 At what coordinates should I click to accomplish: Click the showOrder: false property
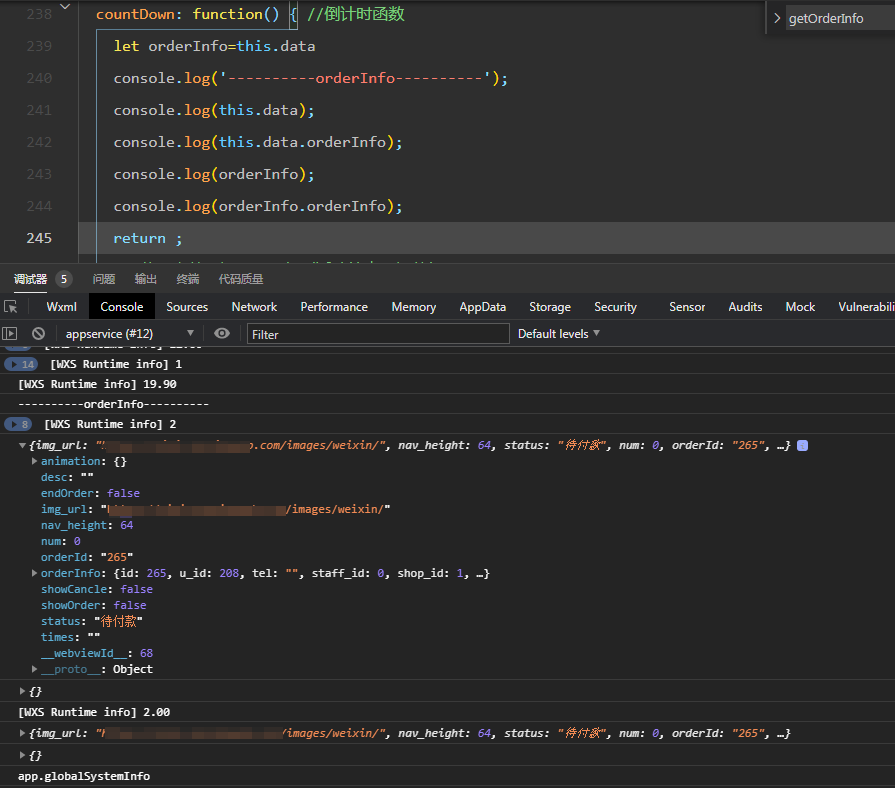pyautogui.click(x=94, y=605)
